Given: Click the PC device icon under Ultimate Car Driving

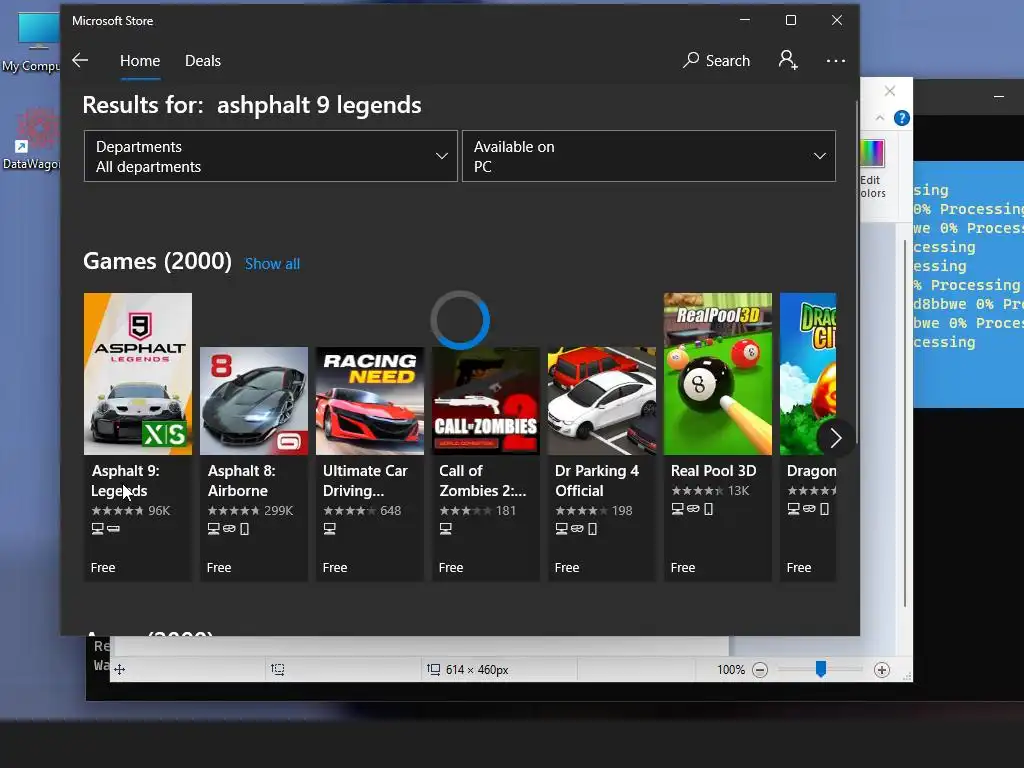Looking at the screenshot, I should (330, 529).
